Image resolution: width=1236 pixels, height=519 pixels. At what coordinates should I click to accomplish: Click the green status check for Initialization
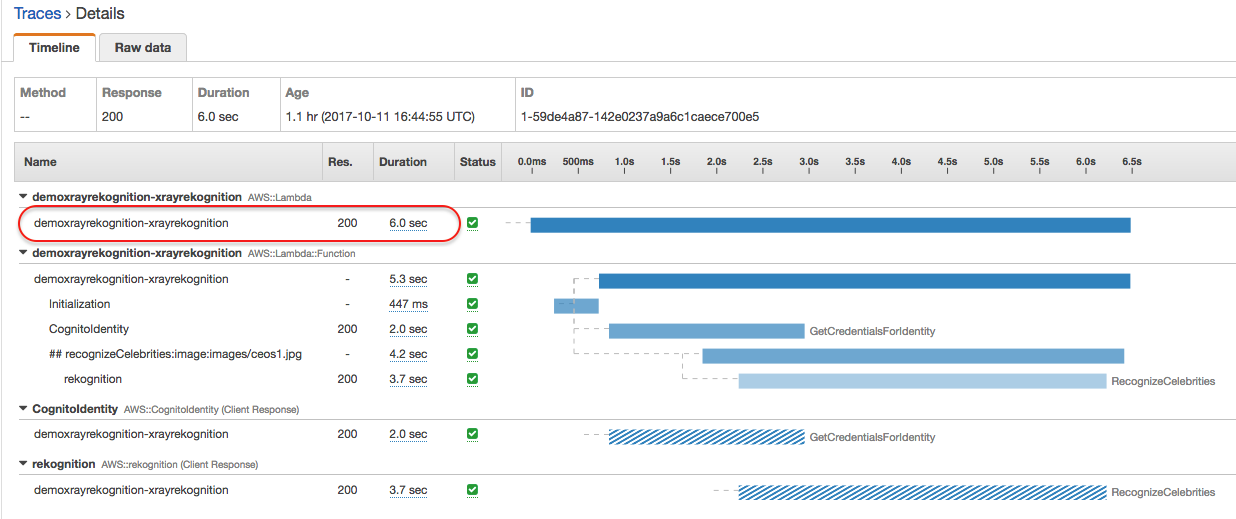472,304
